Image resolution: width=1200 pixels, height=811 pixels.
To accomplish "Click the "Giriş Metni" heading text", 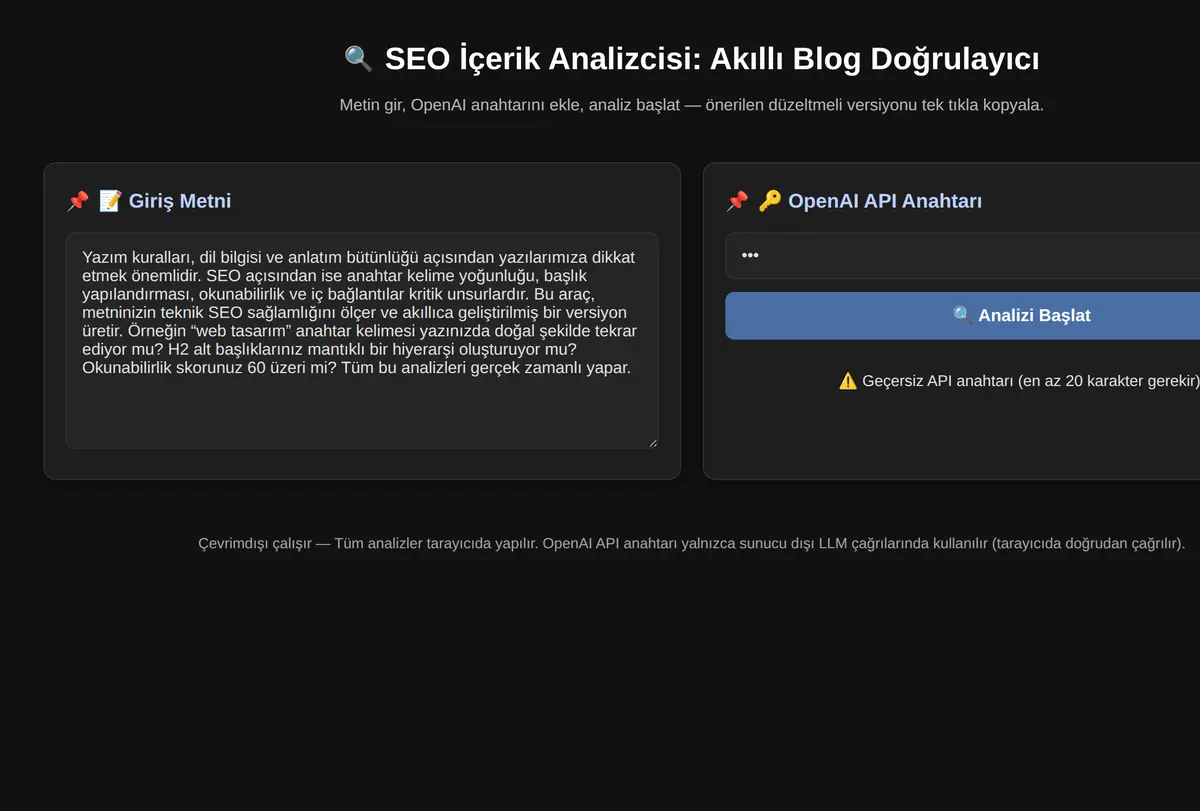I will point(180,201).
